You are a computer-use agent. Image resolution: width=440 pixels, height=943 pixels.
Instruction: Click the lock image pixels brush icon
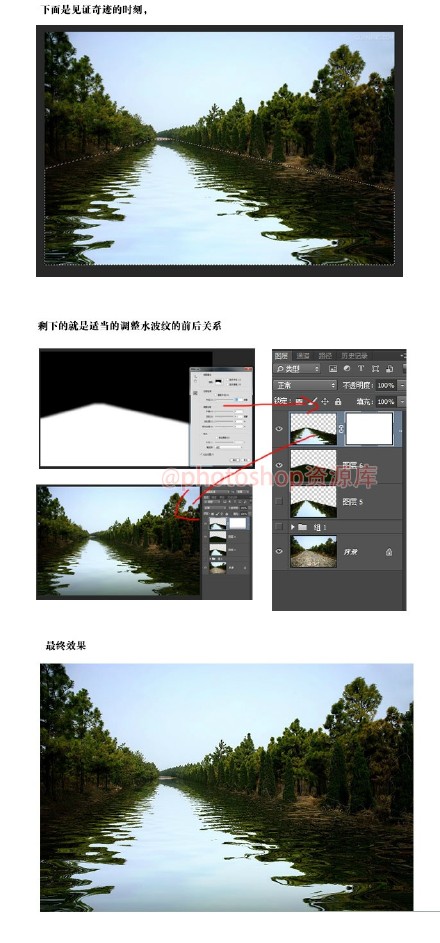(x=313, y=402)
